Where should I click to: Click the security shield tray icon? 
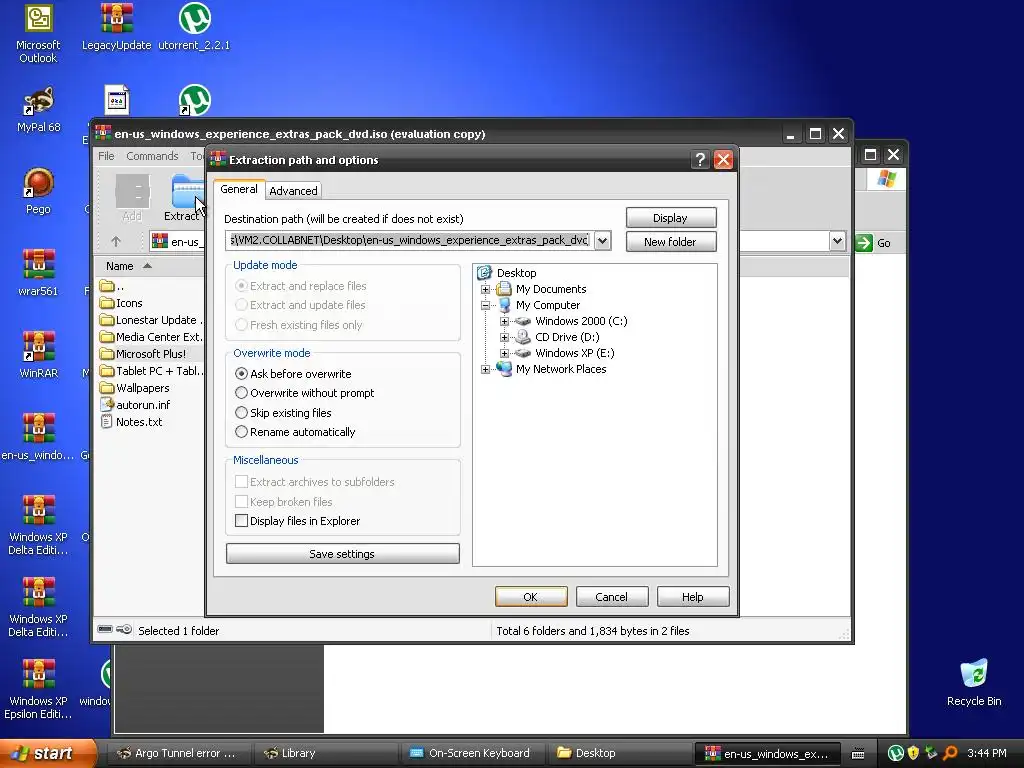point(913,754)
